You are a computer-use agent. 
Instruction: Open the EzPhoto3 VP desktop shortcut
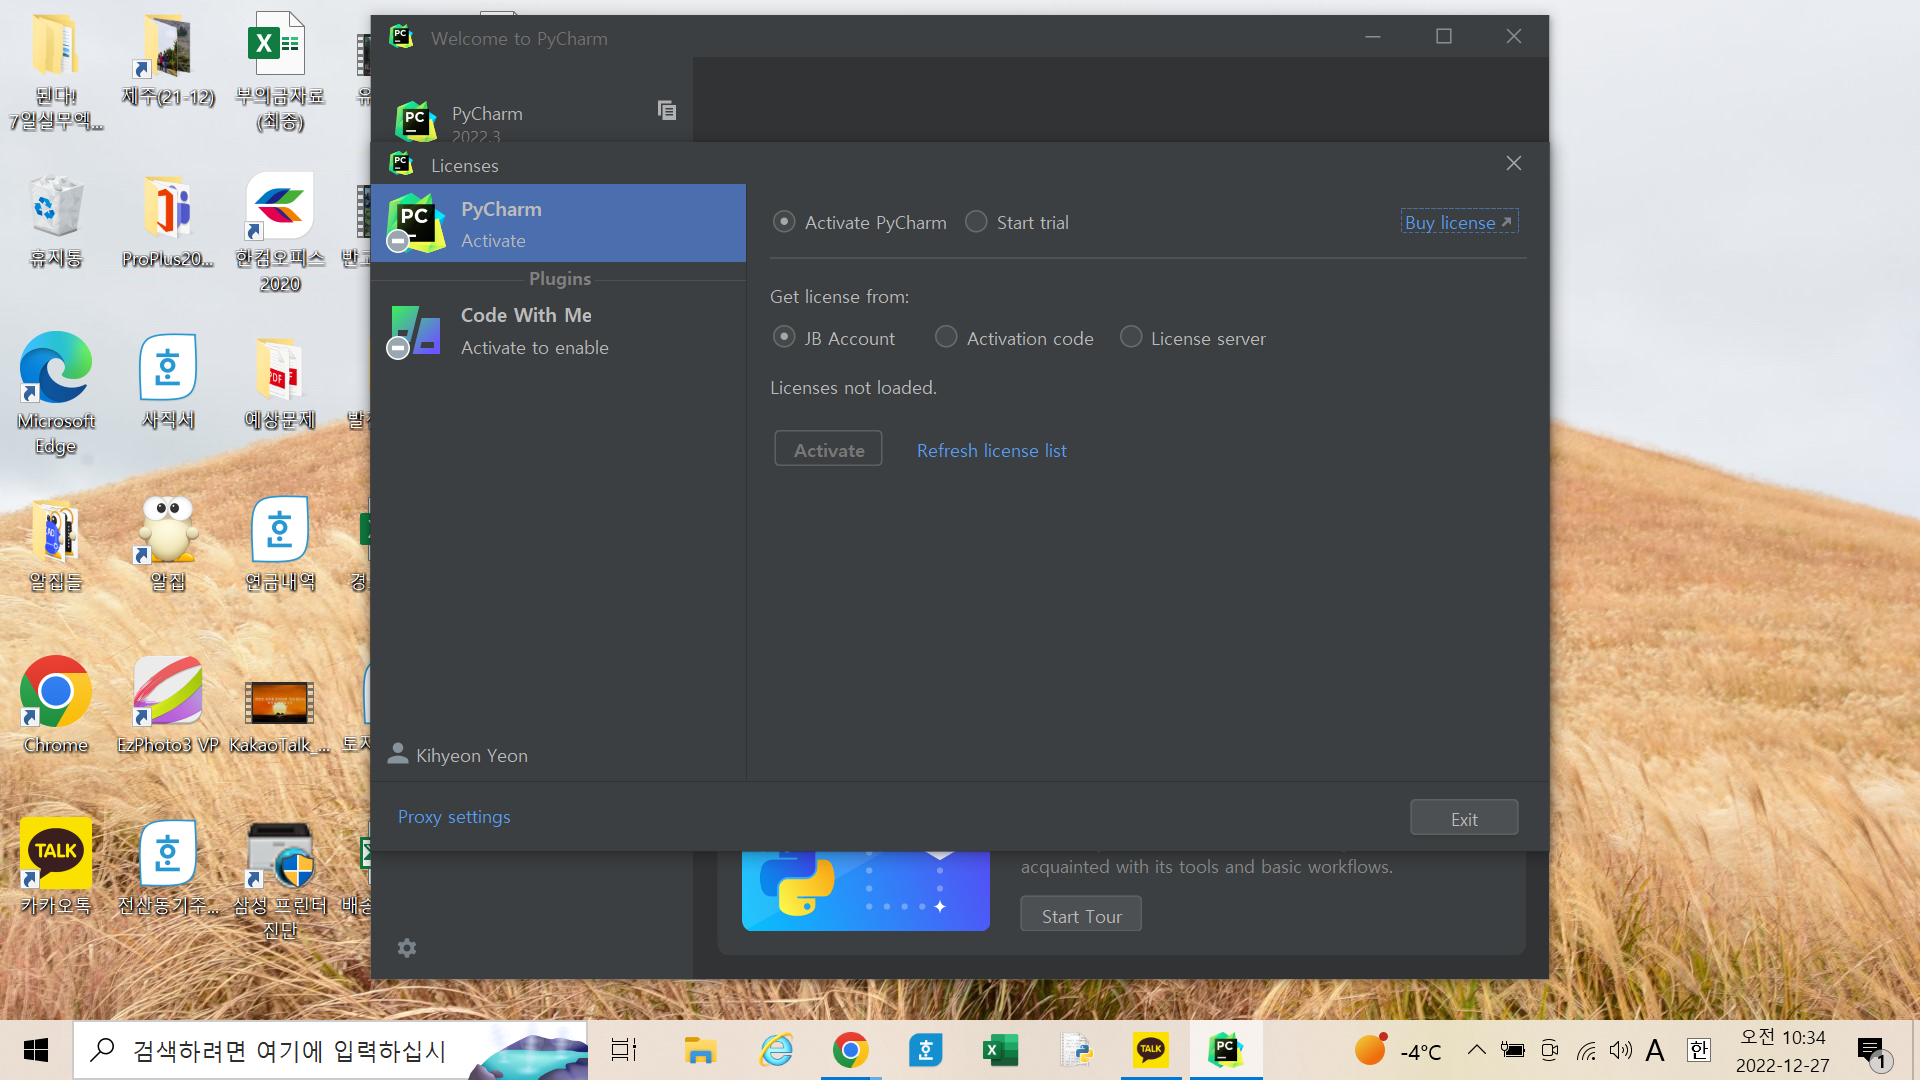[x=168, y=704]
